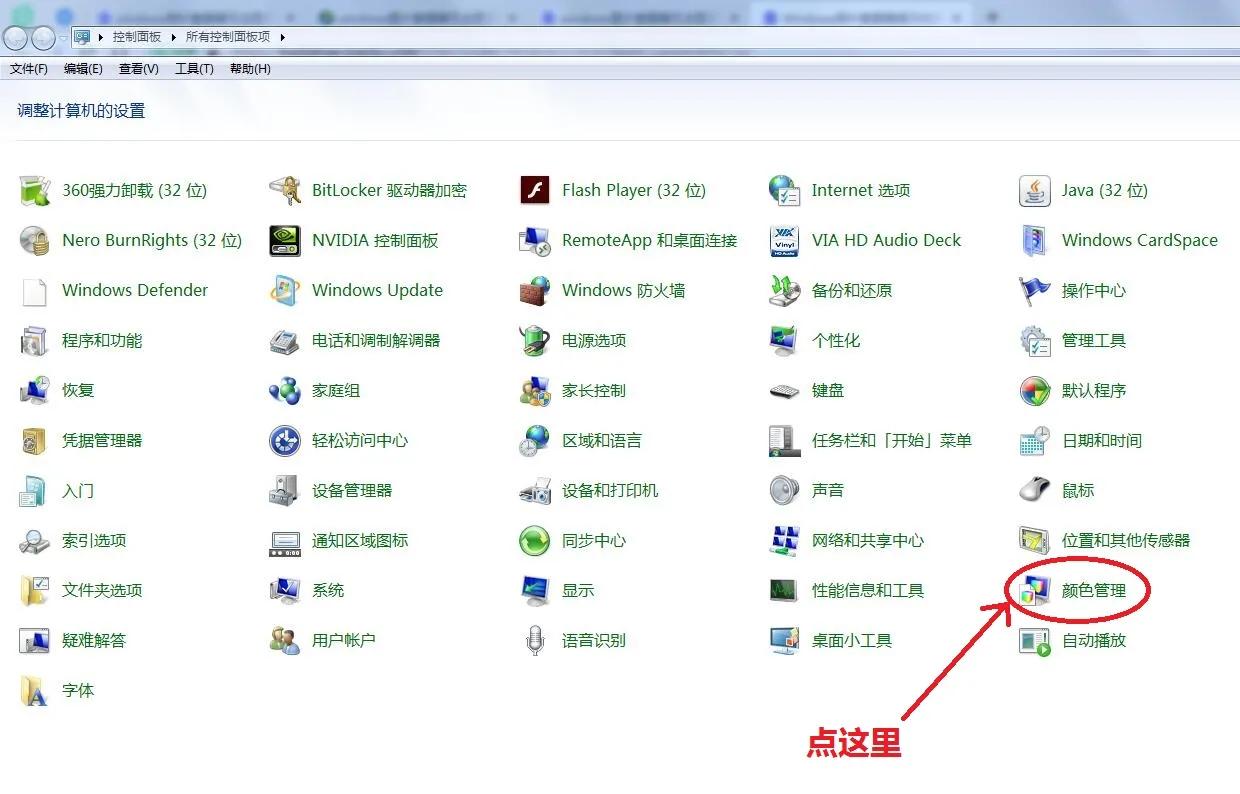
Task: Click the Windows CardSpace icon
Action: [x=1035, y=240]
